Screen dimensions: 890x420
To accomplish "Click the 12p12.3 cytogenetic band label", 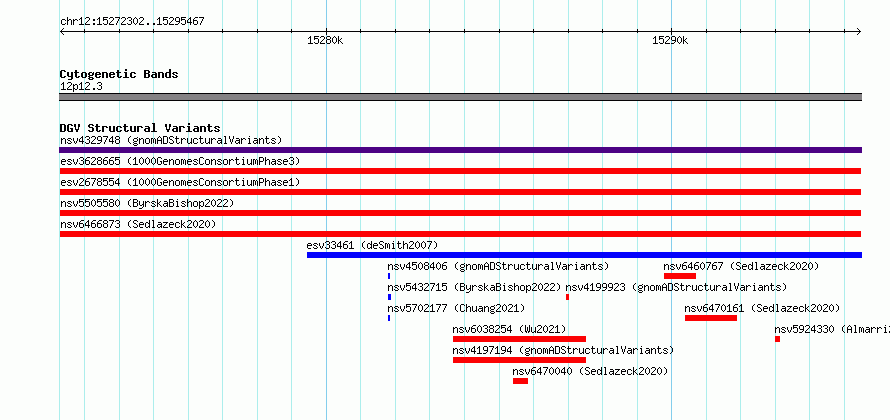I will click(x=81, y=87).
